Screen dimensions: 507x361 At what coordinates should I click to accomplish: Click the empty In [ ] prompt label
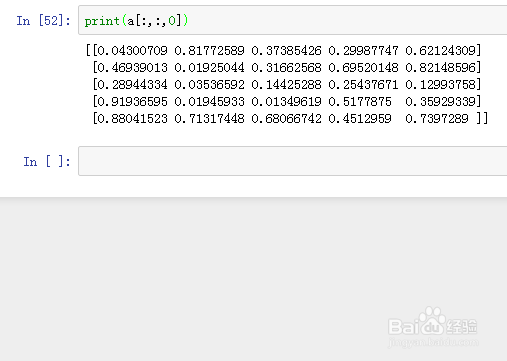pyautogui.click(x=47, y=162)
